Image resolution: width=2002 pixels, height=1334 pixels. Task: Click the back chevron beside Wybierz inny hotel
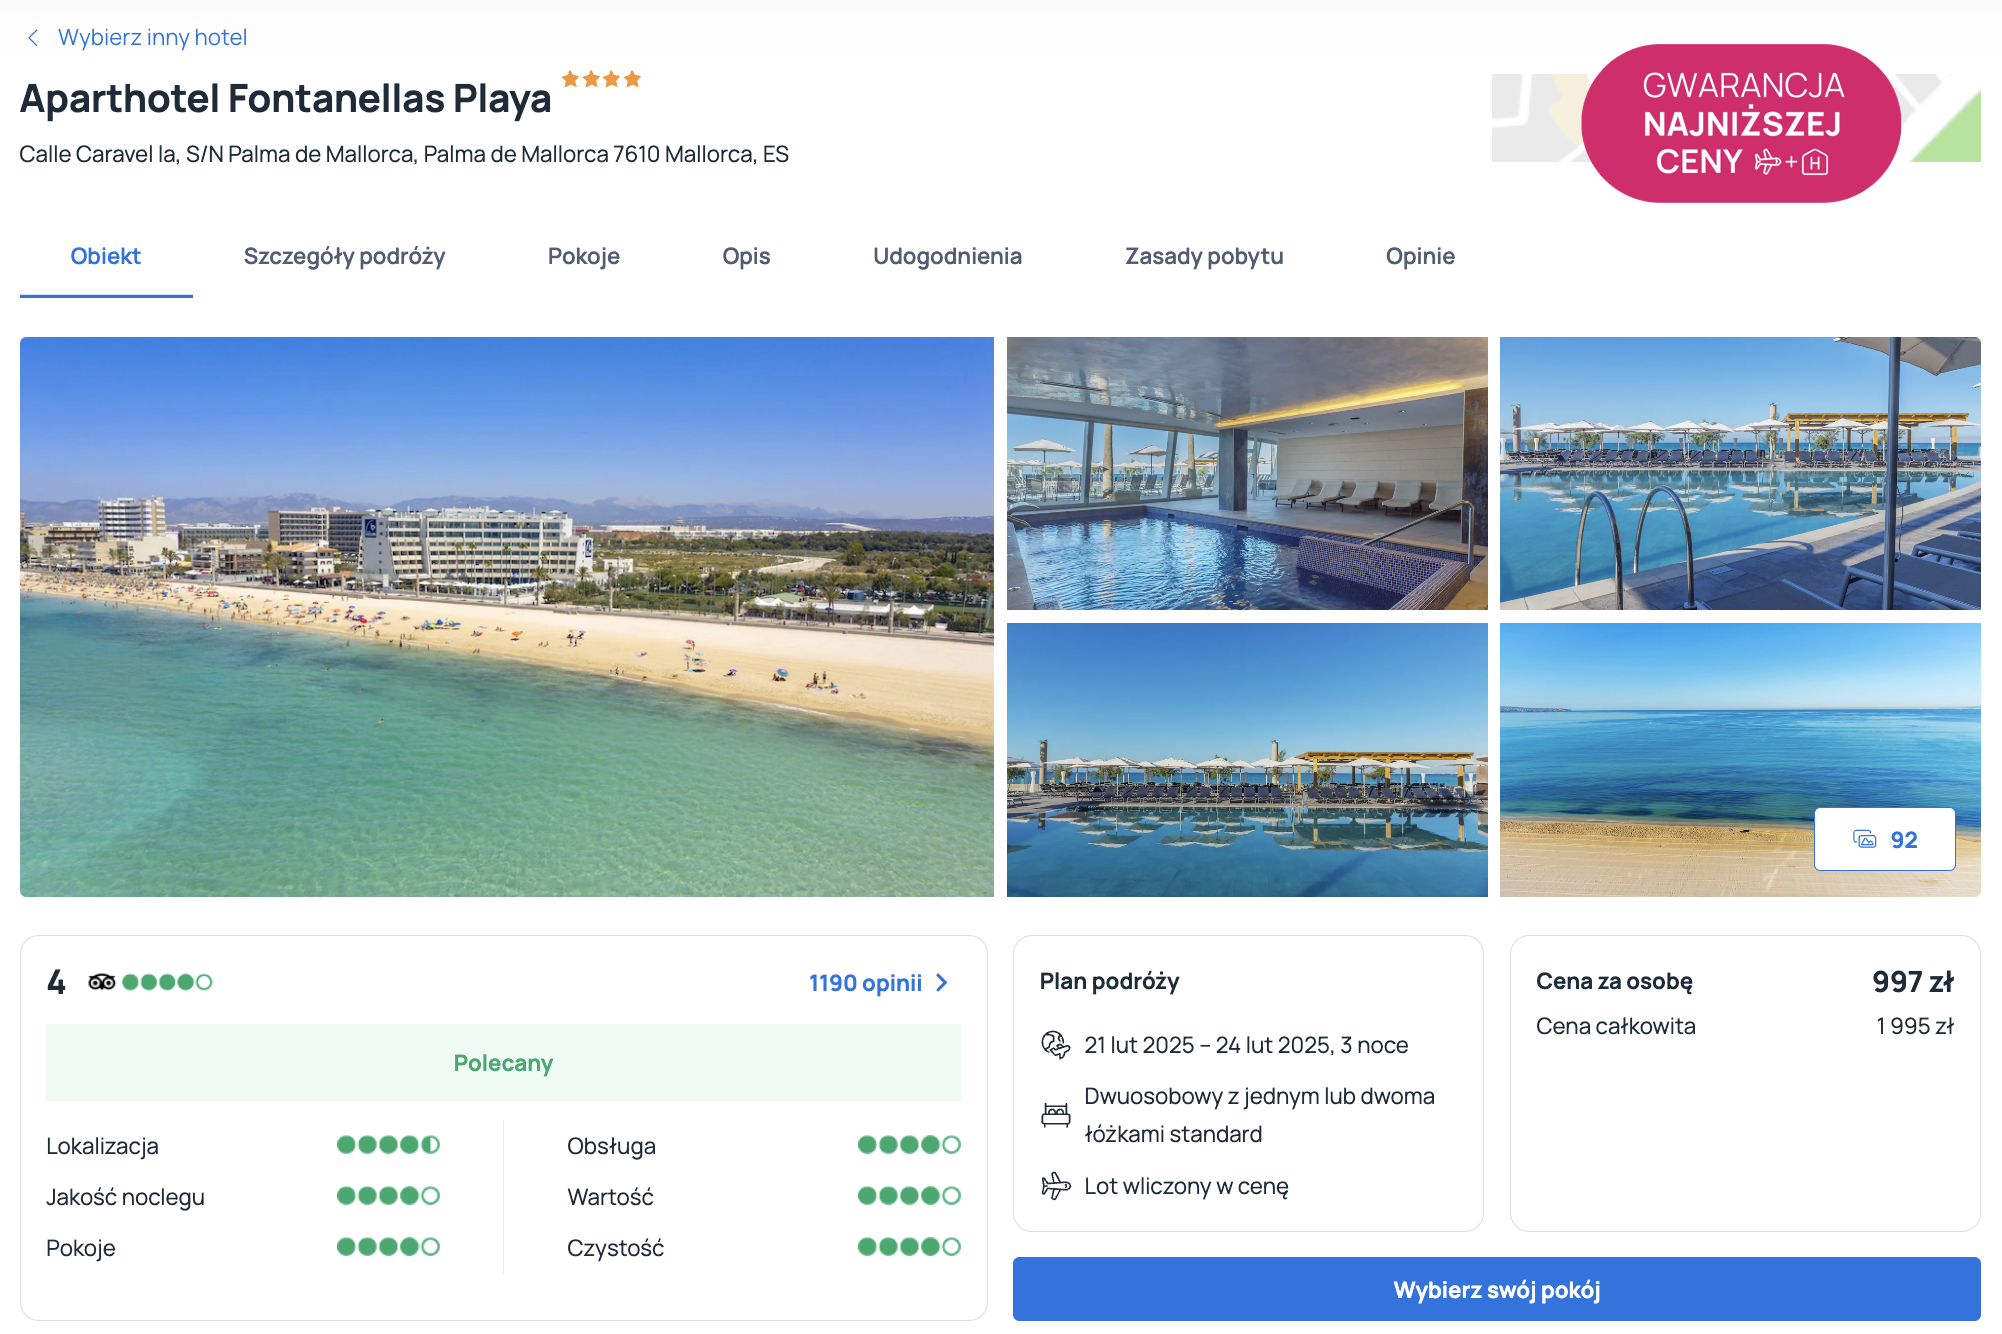[33, 38]
